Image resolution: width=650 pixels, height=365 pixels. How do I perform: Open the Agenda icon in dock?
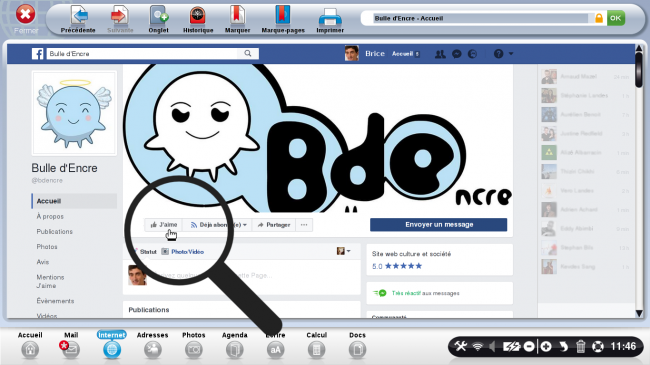[235, 350]
